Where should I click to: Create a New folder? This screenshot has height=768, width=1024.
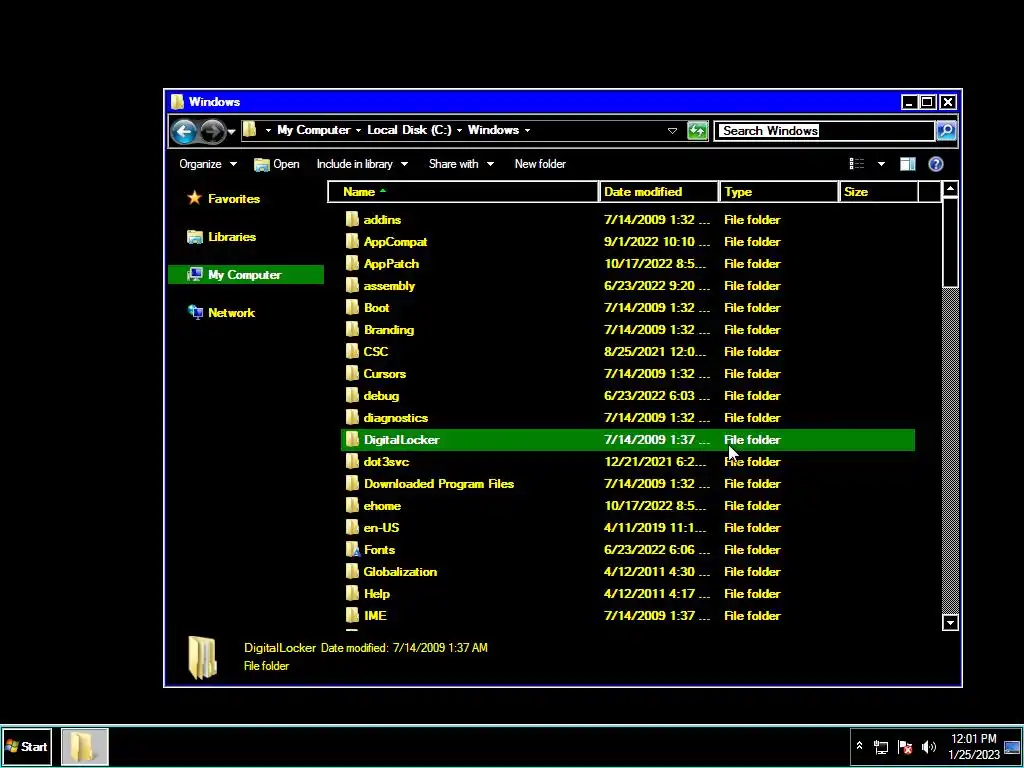coord(540,164)
